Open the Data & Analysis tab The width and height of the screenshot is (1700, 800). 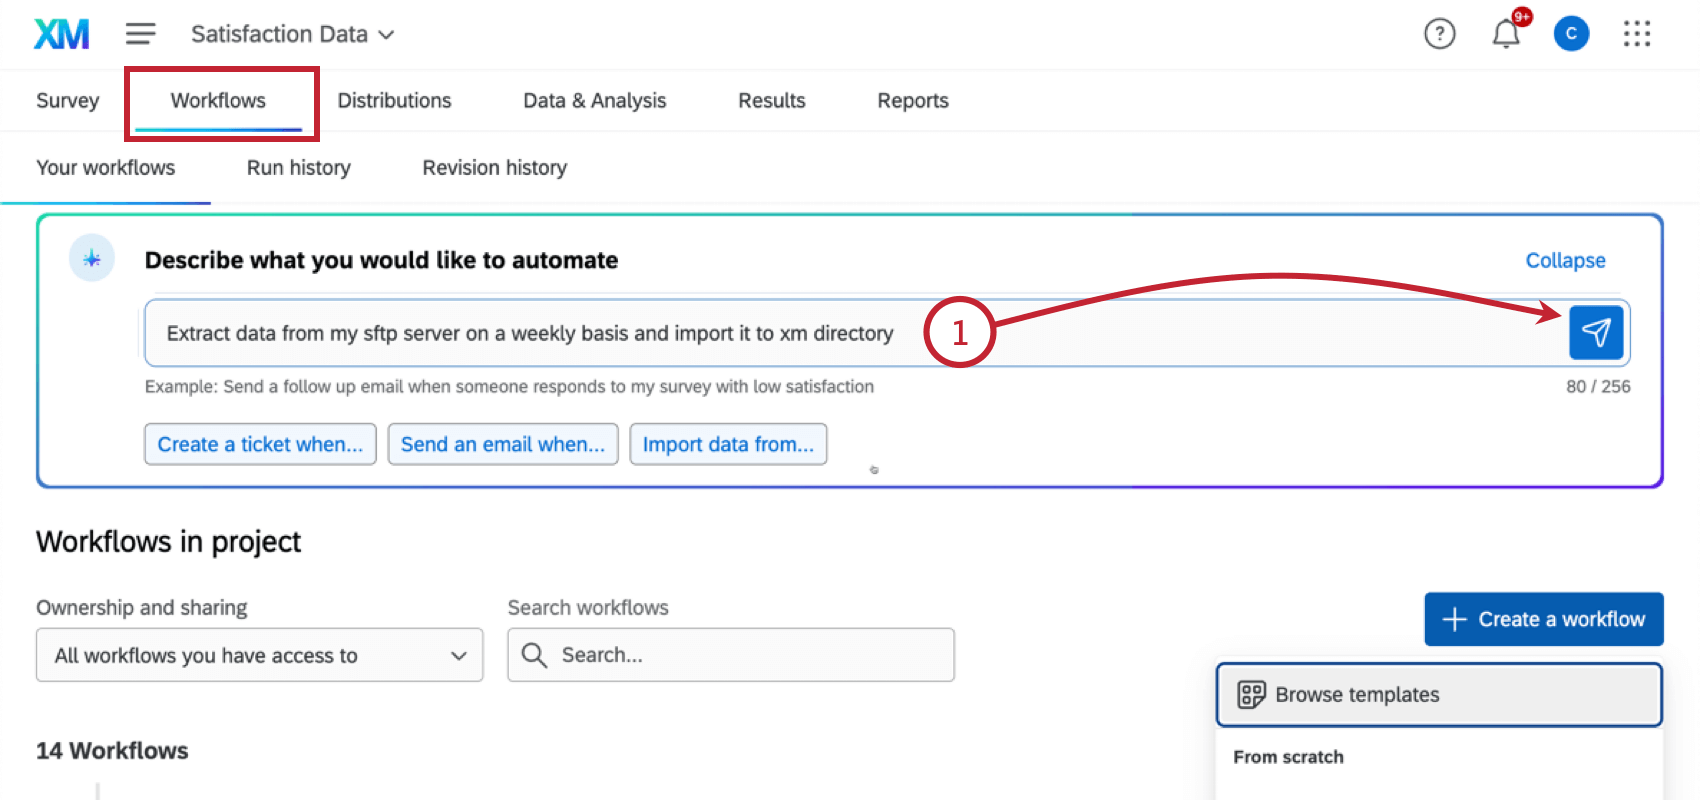click(x=594, y=101)
